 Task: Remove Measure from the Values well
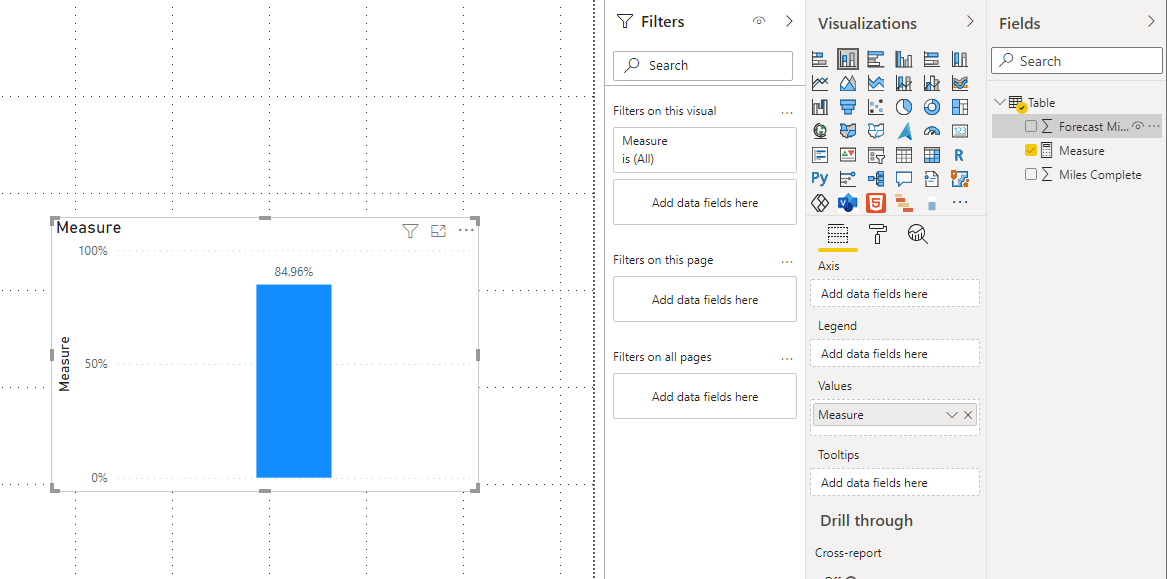point(968,415)
